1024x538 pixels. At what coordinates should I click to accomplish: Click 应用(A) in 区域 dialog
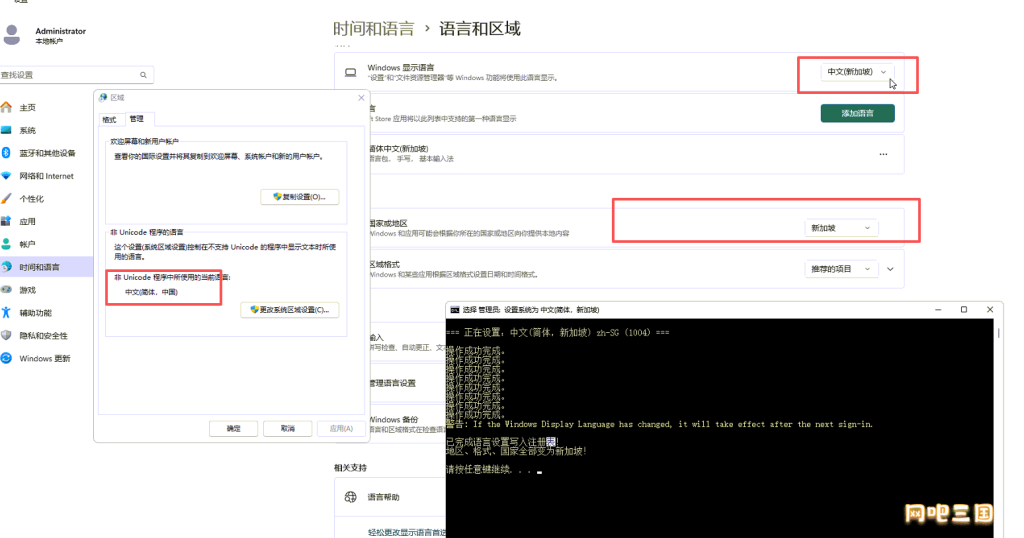point(341,428)
